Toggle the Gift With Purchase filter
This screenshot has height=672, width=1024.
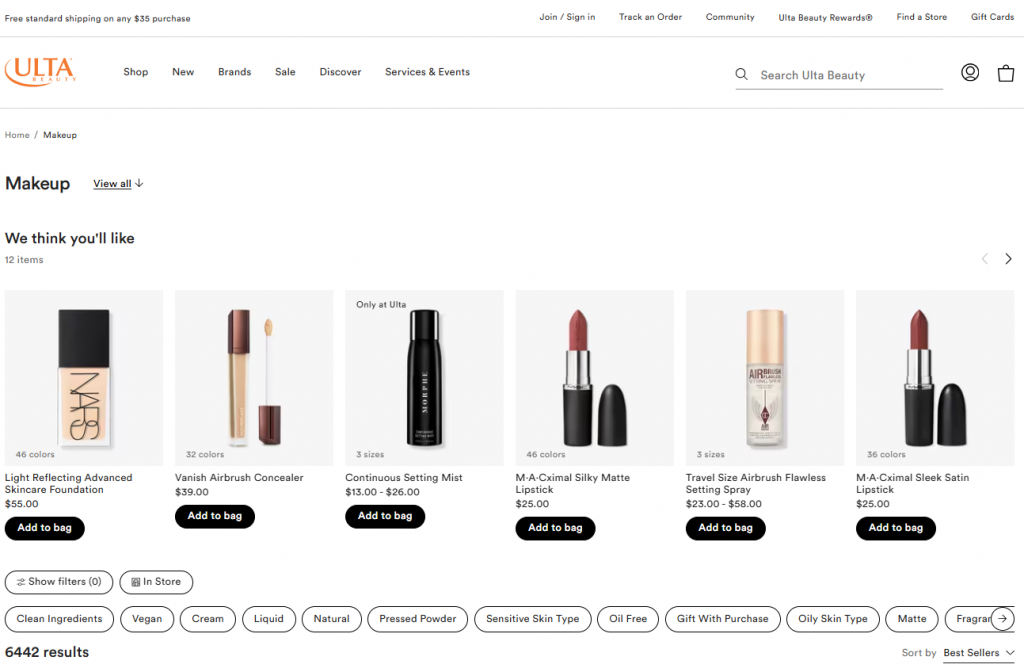click(722, 619)
